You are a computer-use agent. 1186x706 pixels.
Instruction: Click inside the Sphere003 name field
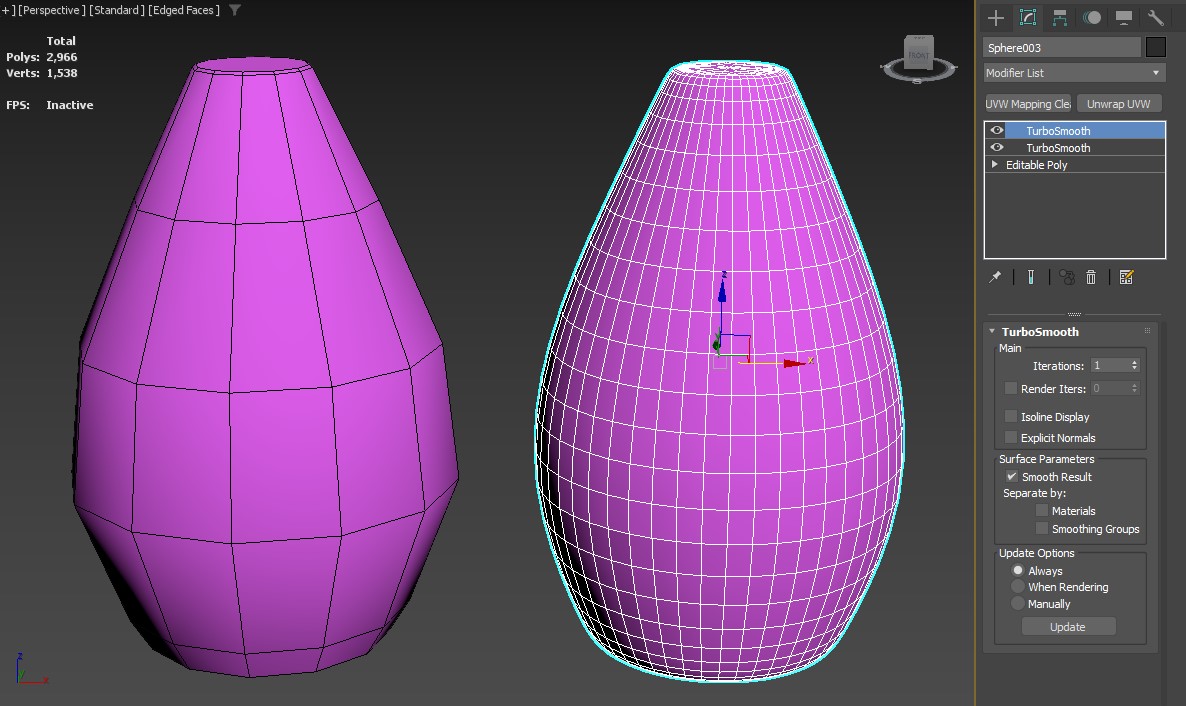tap(1060, 46)
